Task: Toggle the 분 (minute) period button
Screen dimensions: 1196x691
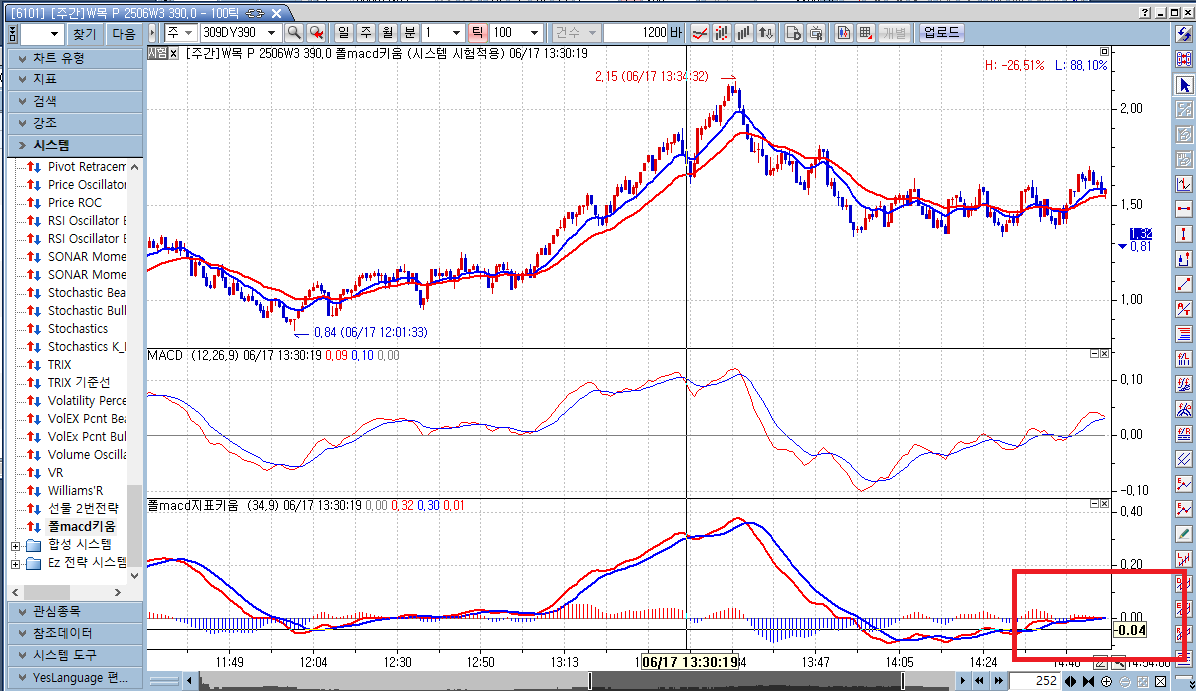Action: point(409,33)
